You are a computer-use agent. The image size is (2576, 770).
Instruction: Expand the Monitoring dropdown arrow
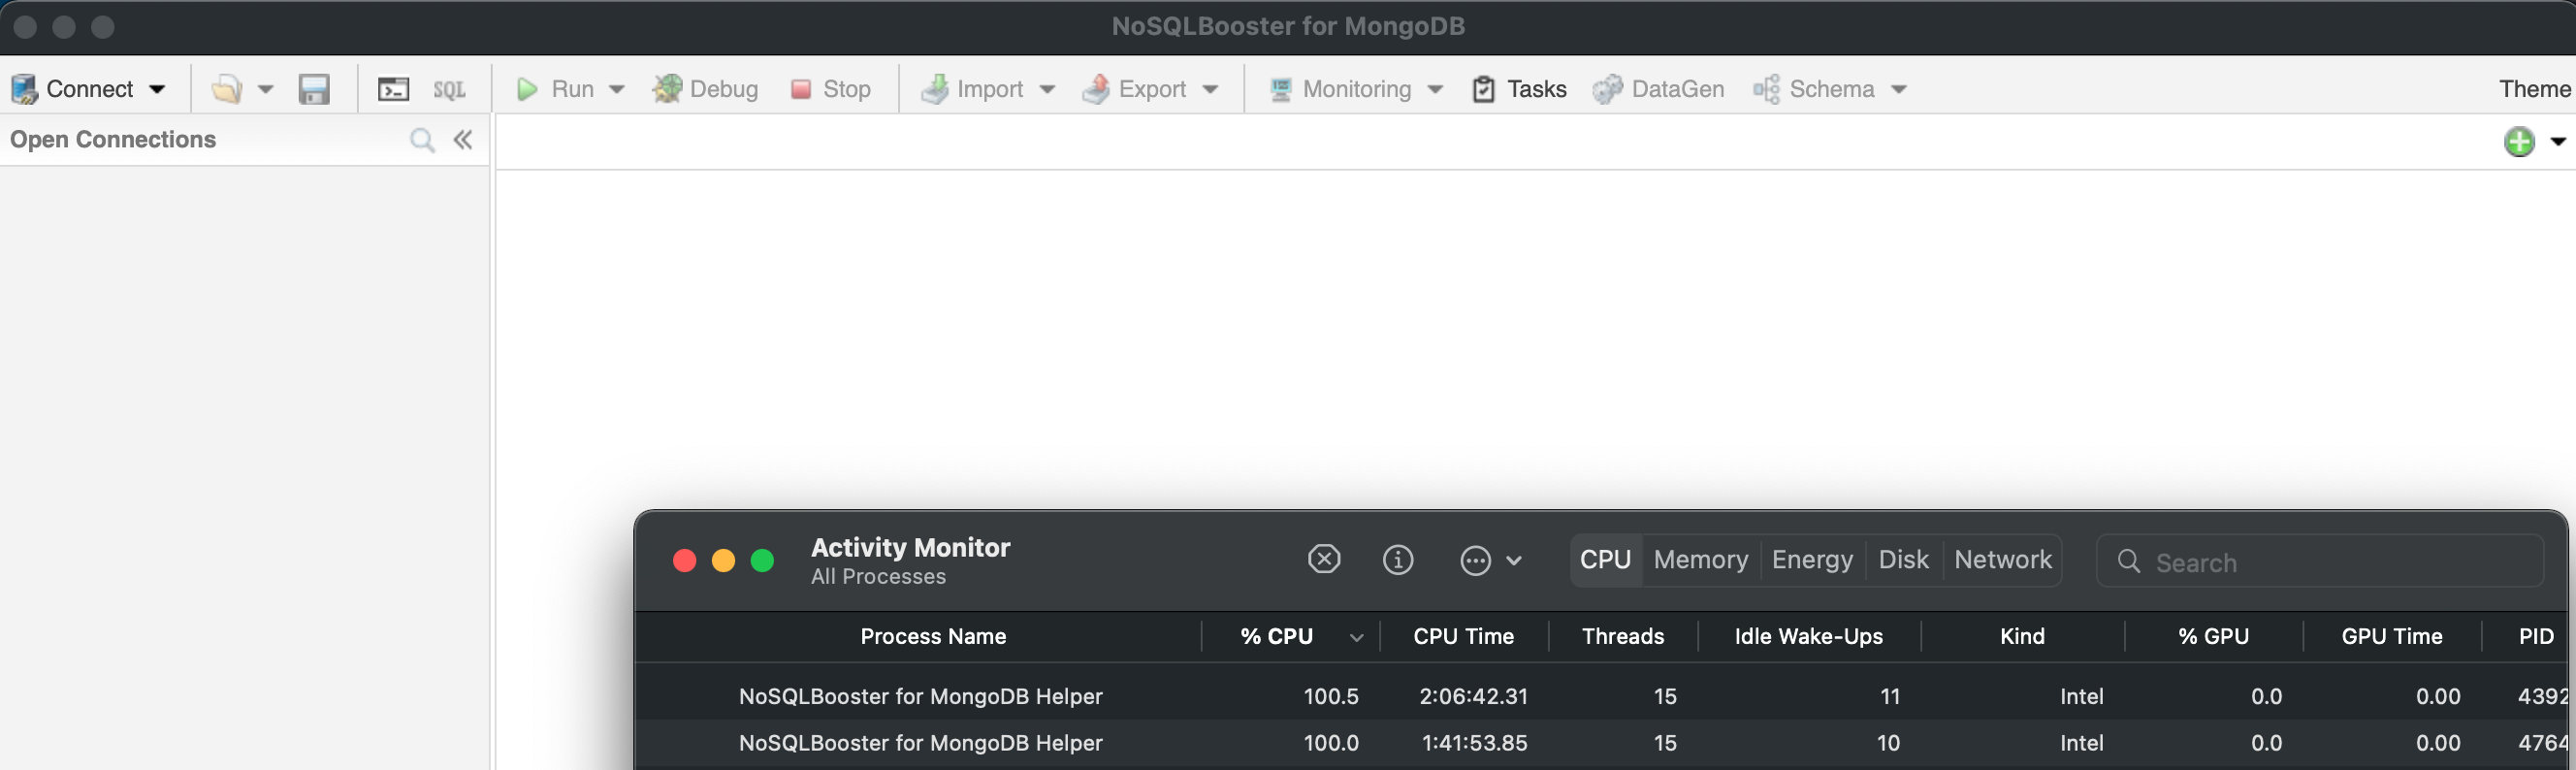[1435, 89]
